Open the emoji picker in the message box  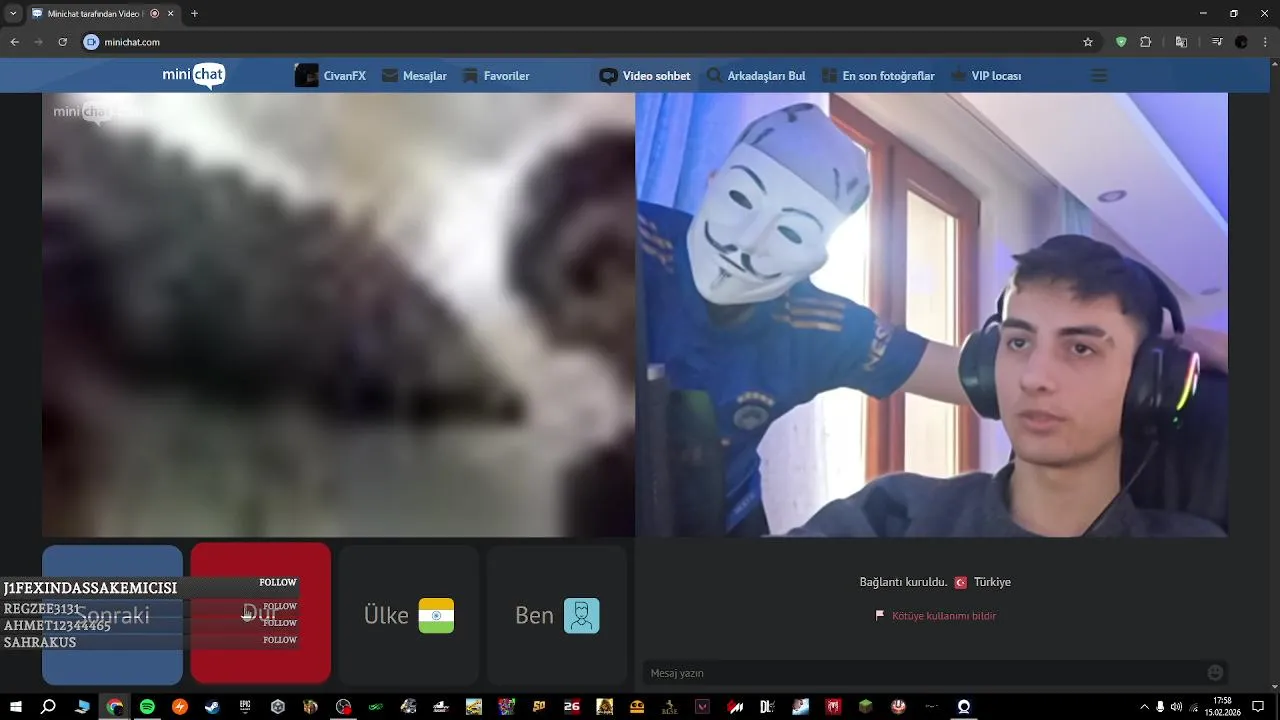tap(1215, 673)
